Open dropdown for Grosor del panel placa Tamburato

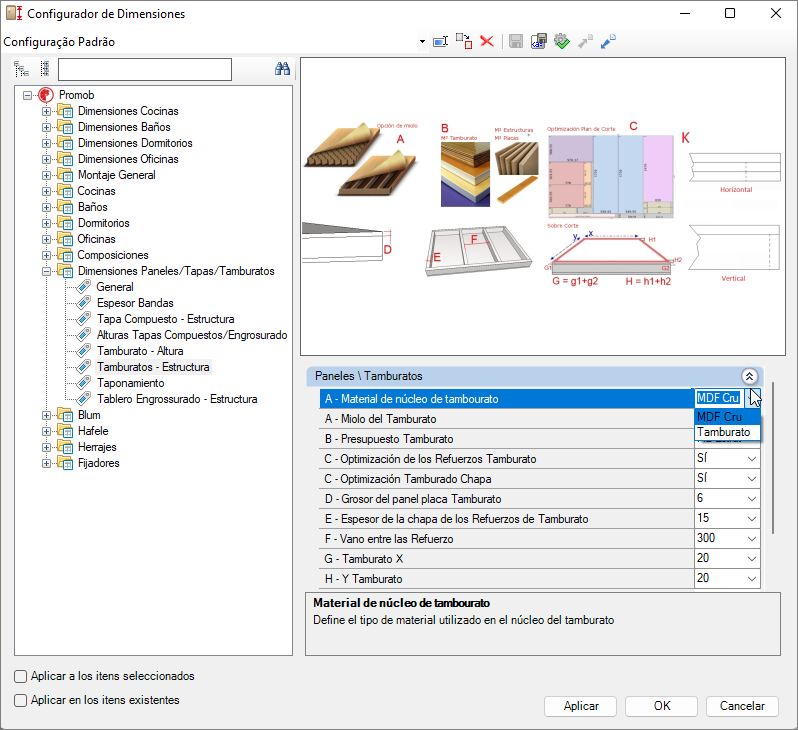(752, 499)
